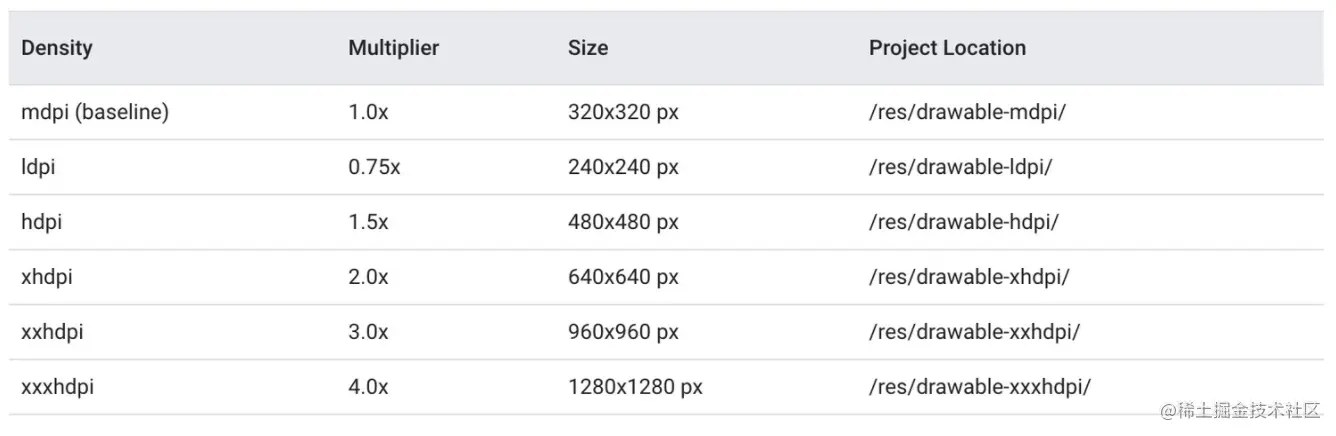Viewport: 1336px width, 436px height.
Task: Select the xxxhdpi density cell
Action: point(57,387)
